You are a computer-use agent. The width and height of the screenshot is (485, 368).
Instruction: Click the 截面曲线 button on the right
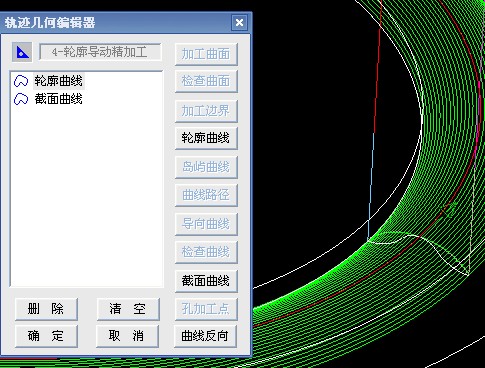(206, 281)
